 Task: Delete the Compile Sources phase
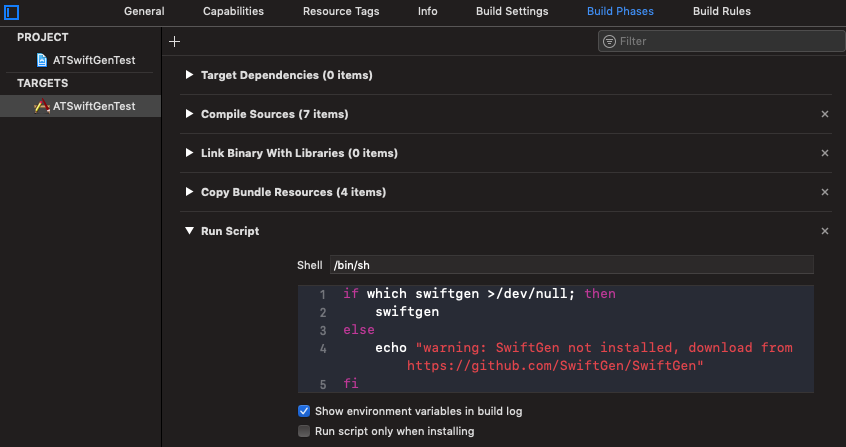(825, 114)
